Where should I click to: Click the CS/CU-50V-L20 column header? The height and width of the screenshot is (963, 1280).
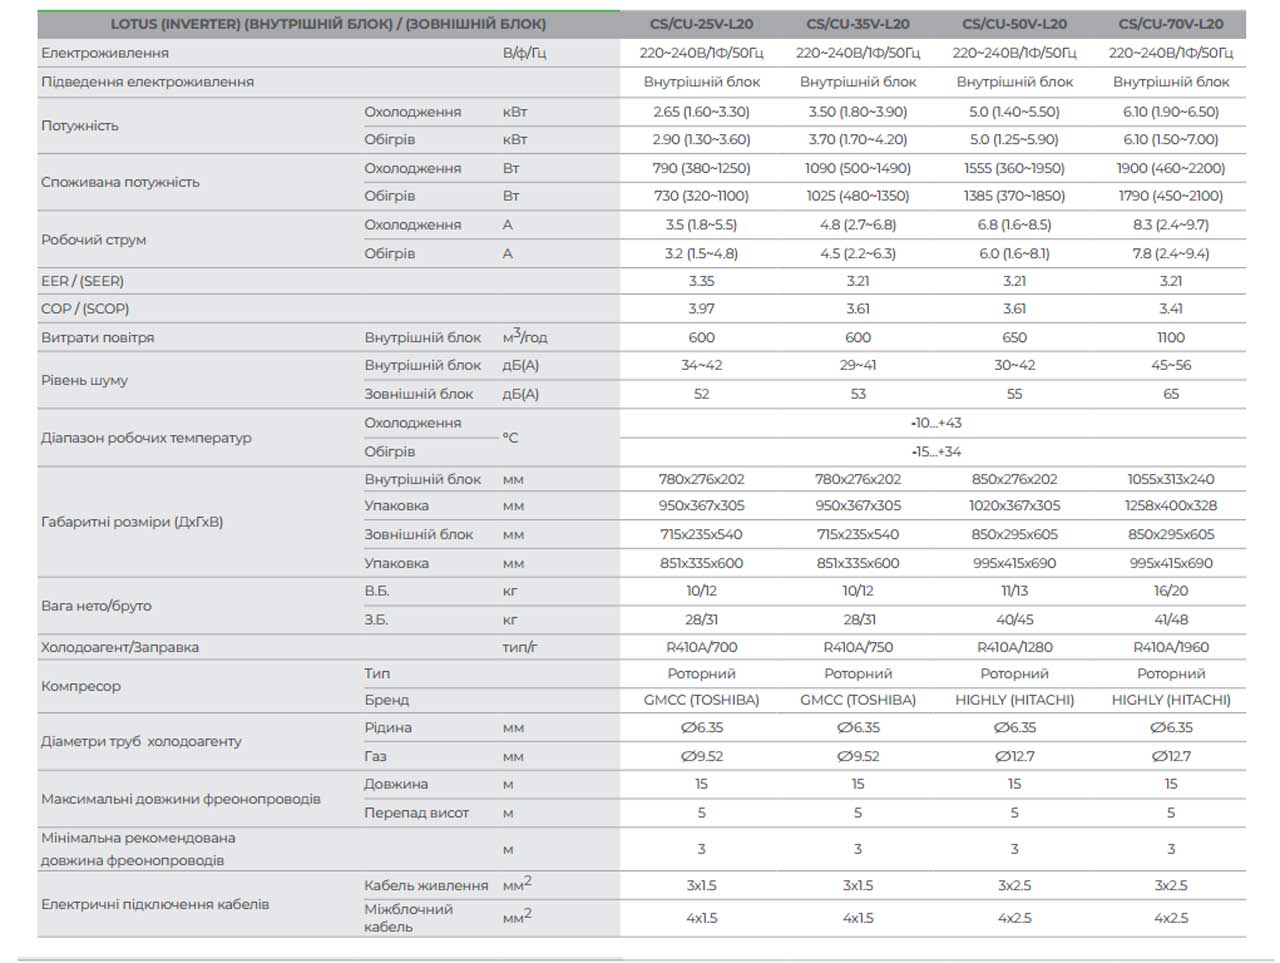(1014, 24)
